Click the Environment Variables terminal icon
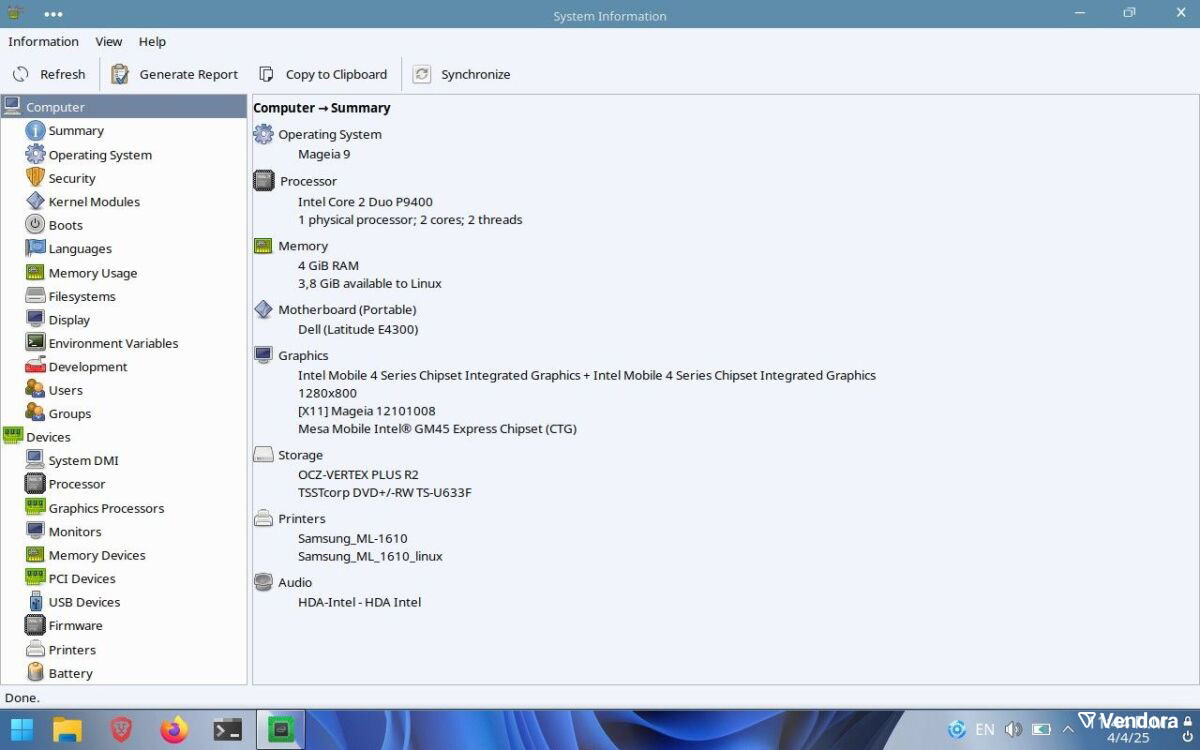Screen dimensions: 1200x750 [35, 343]
